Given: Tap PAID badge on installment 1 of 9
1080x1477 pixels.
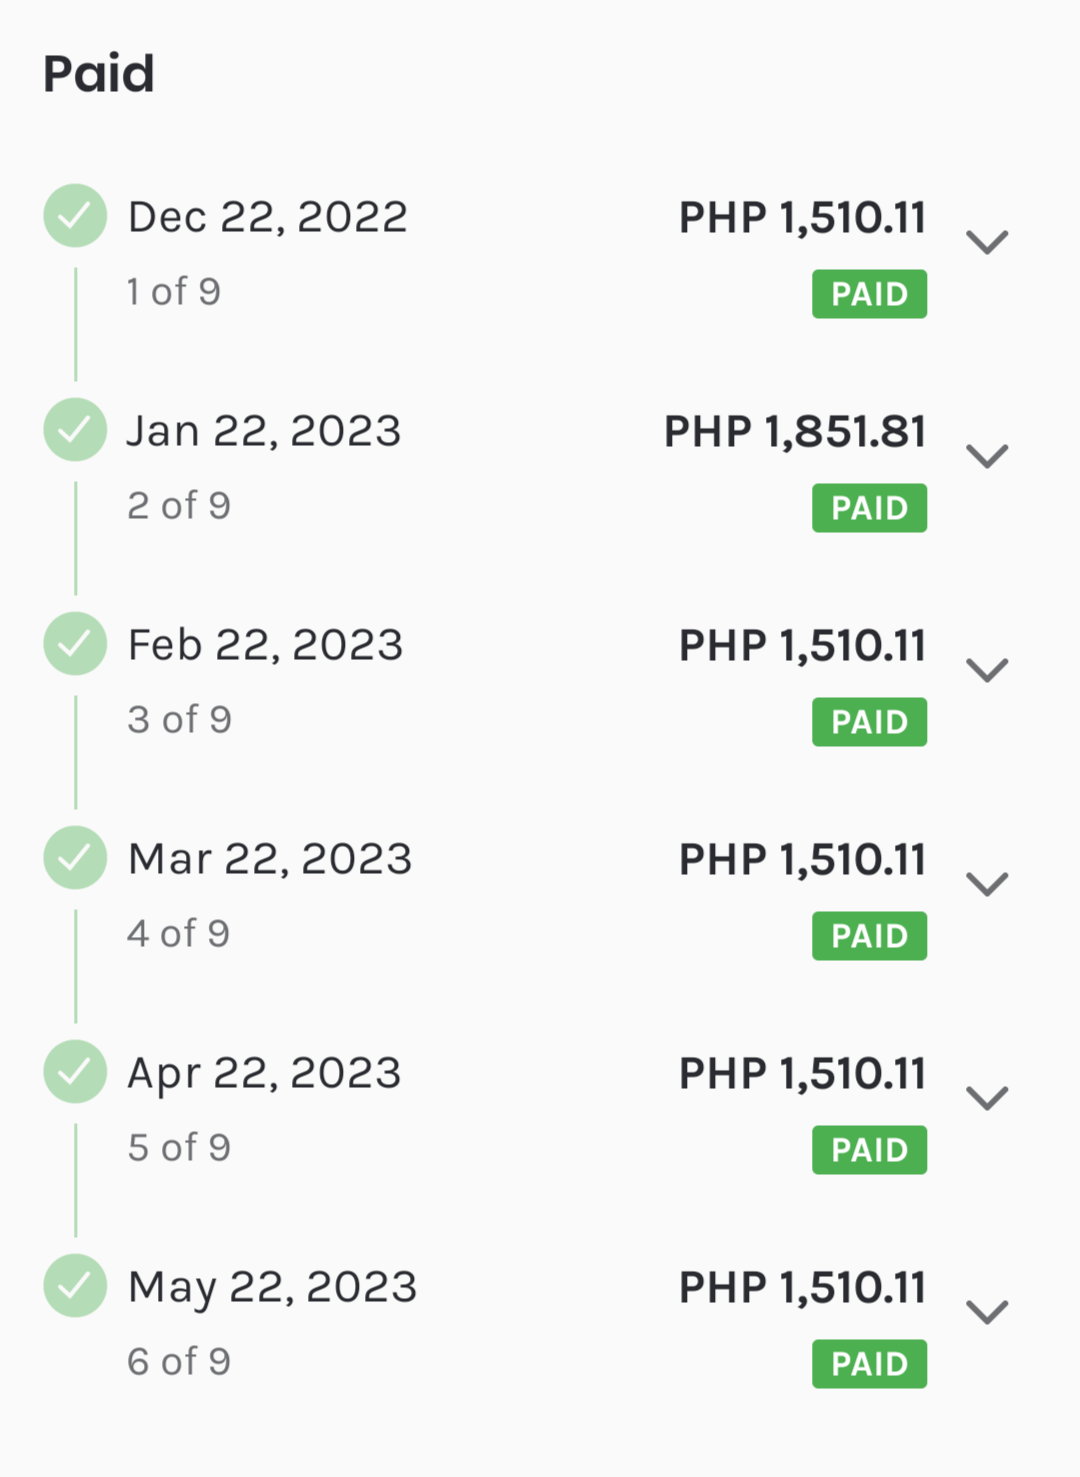Looking at the screenshot, I should coord(869,294).
